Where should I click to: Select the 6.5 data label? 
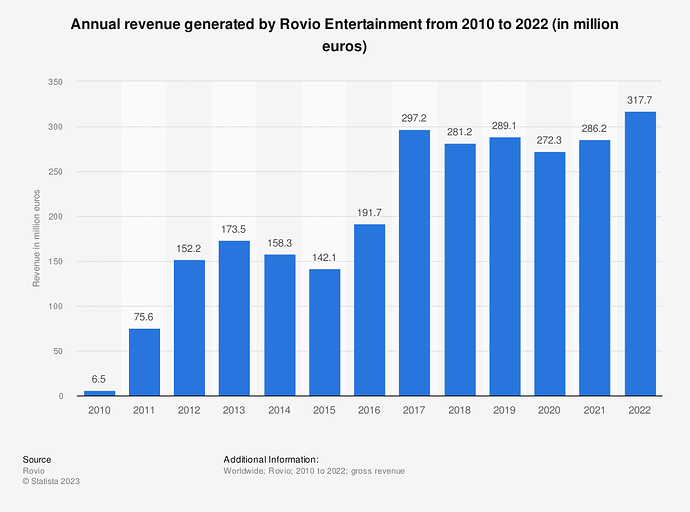click(x=99, y=379)
